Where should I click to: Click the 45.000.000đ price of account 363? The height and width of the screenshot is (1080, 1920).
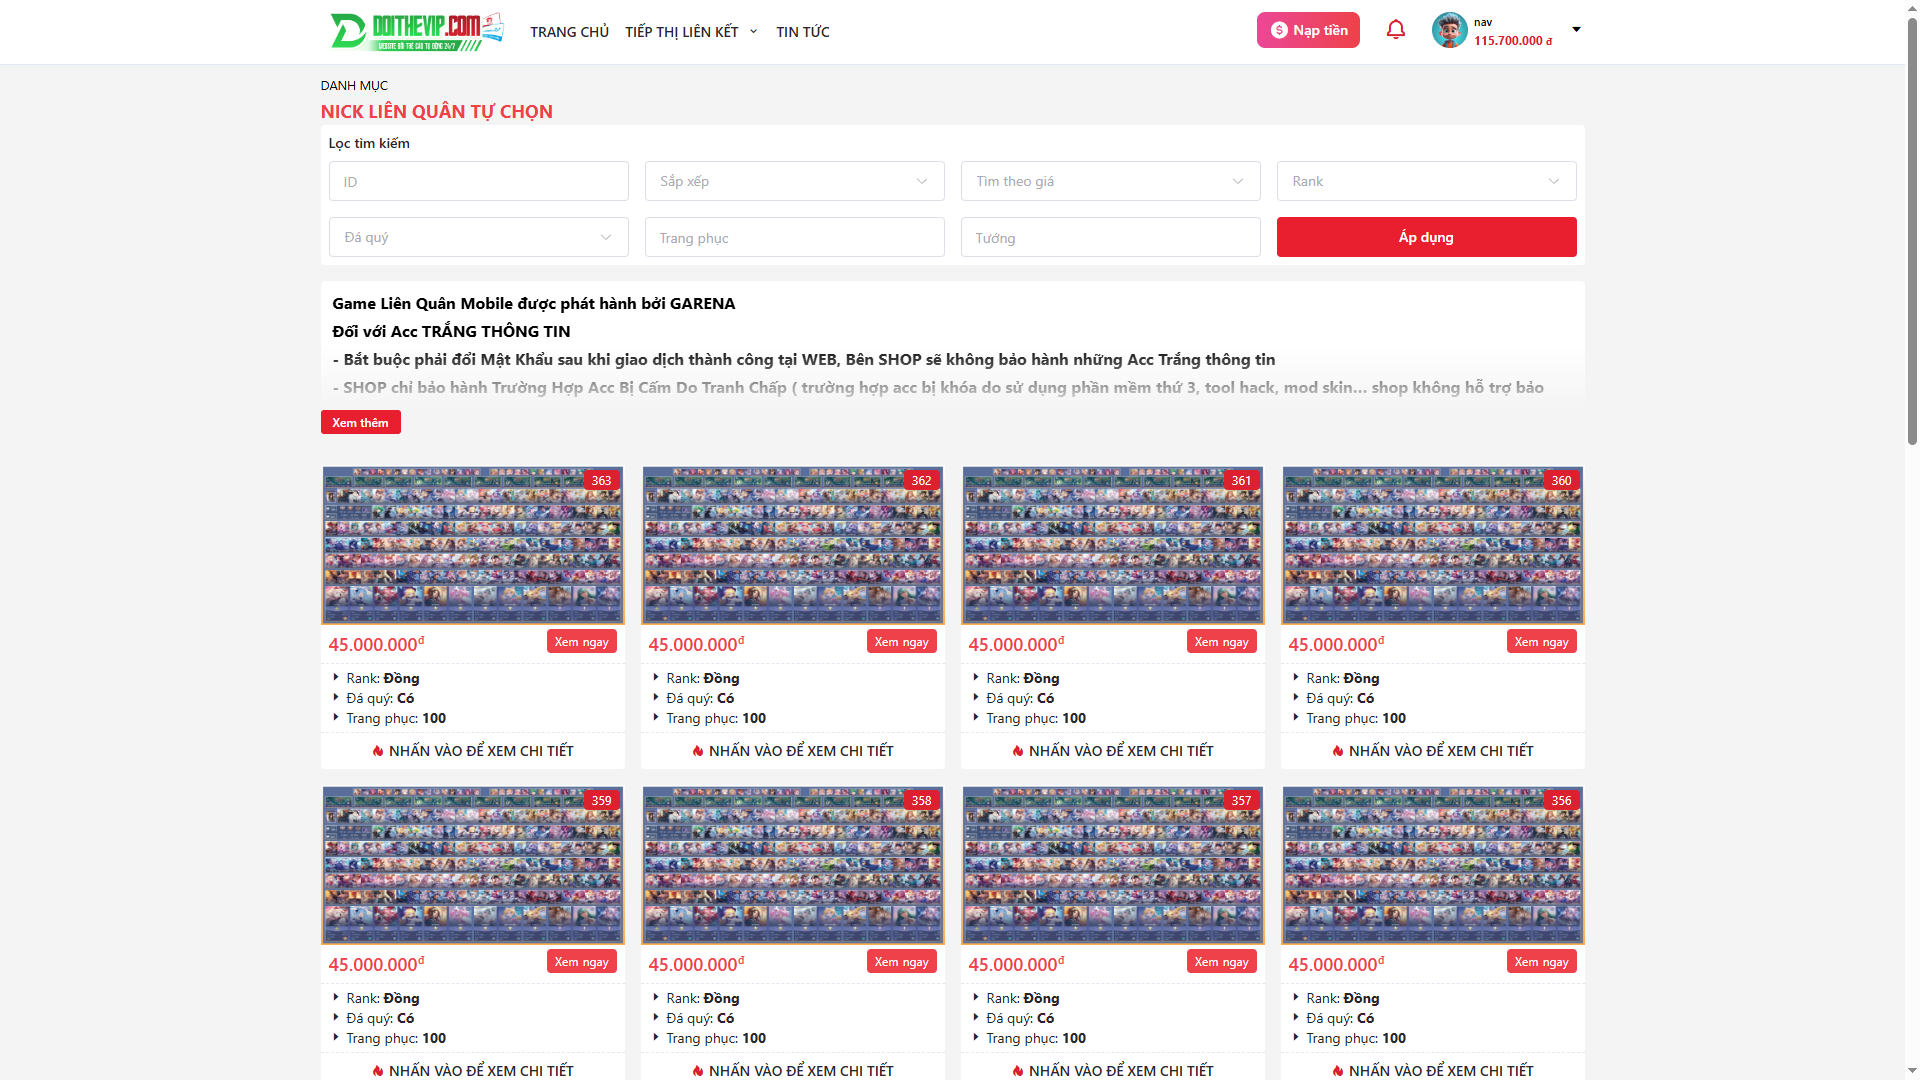[x=377, y=644]
